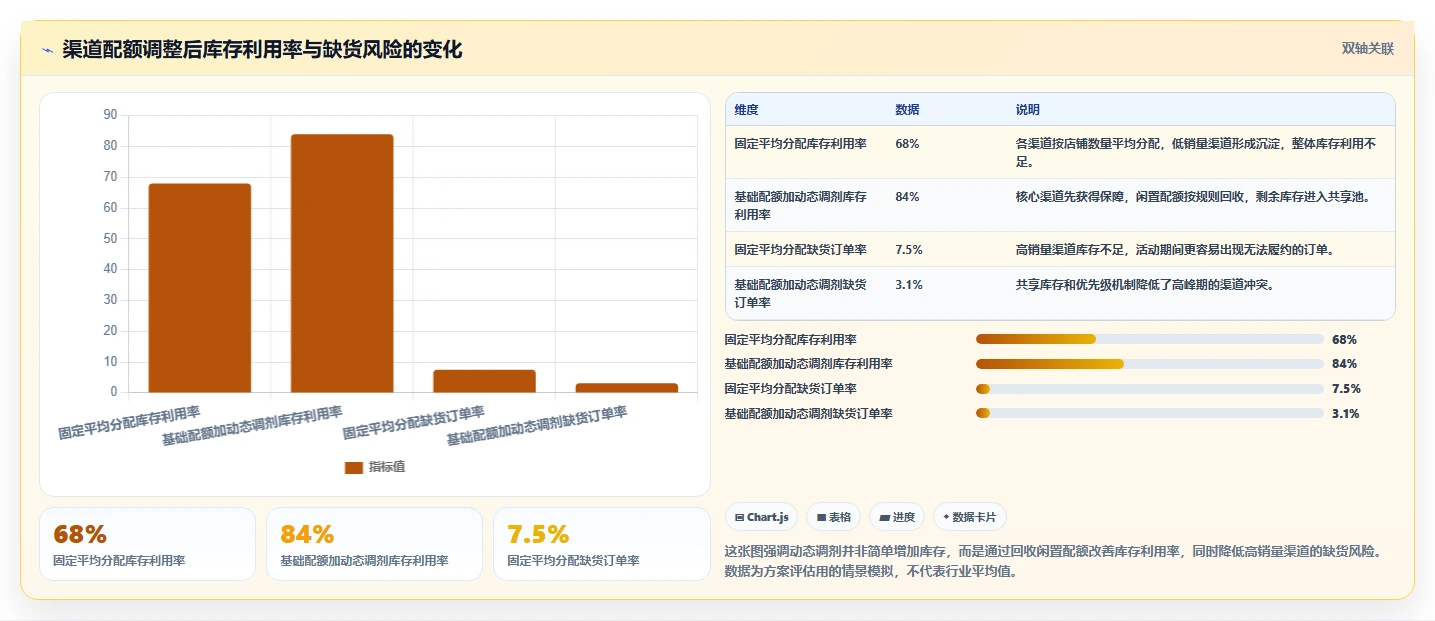Click the 数据 column header
The image size is (1435, 621).
(907, 110)
